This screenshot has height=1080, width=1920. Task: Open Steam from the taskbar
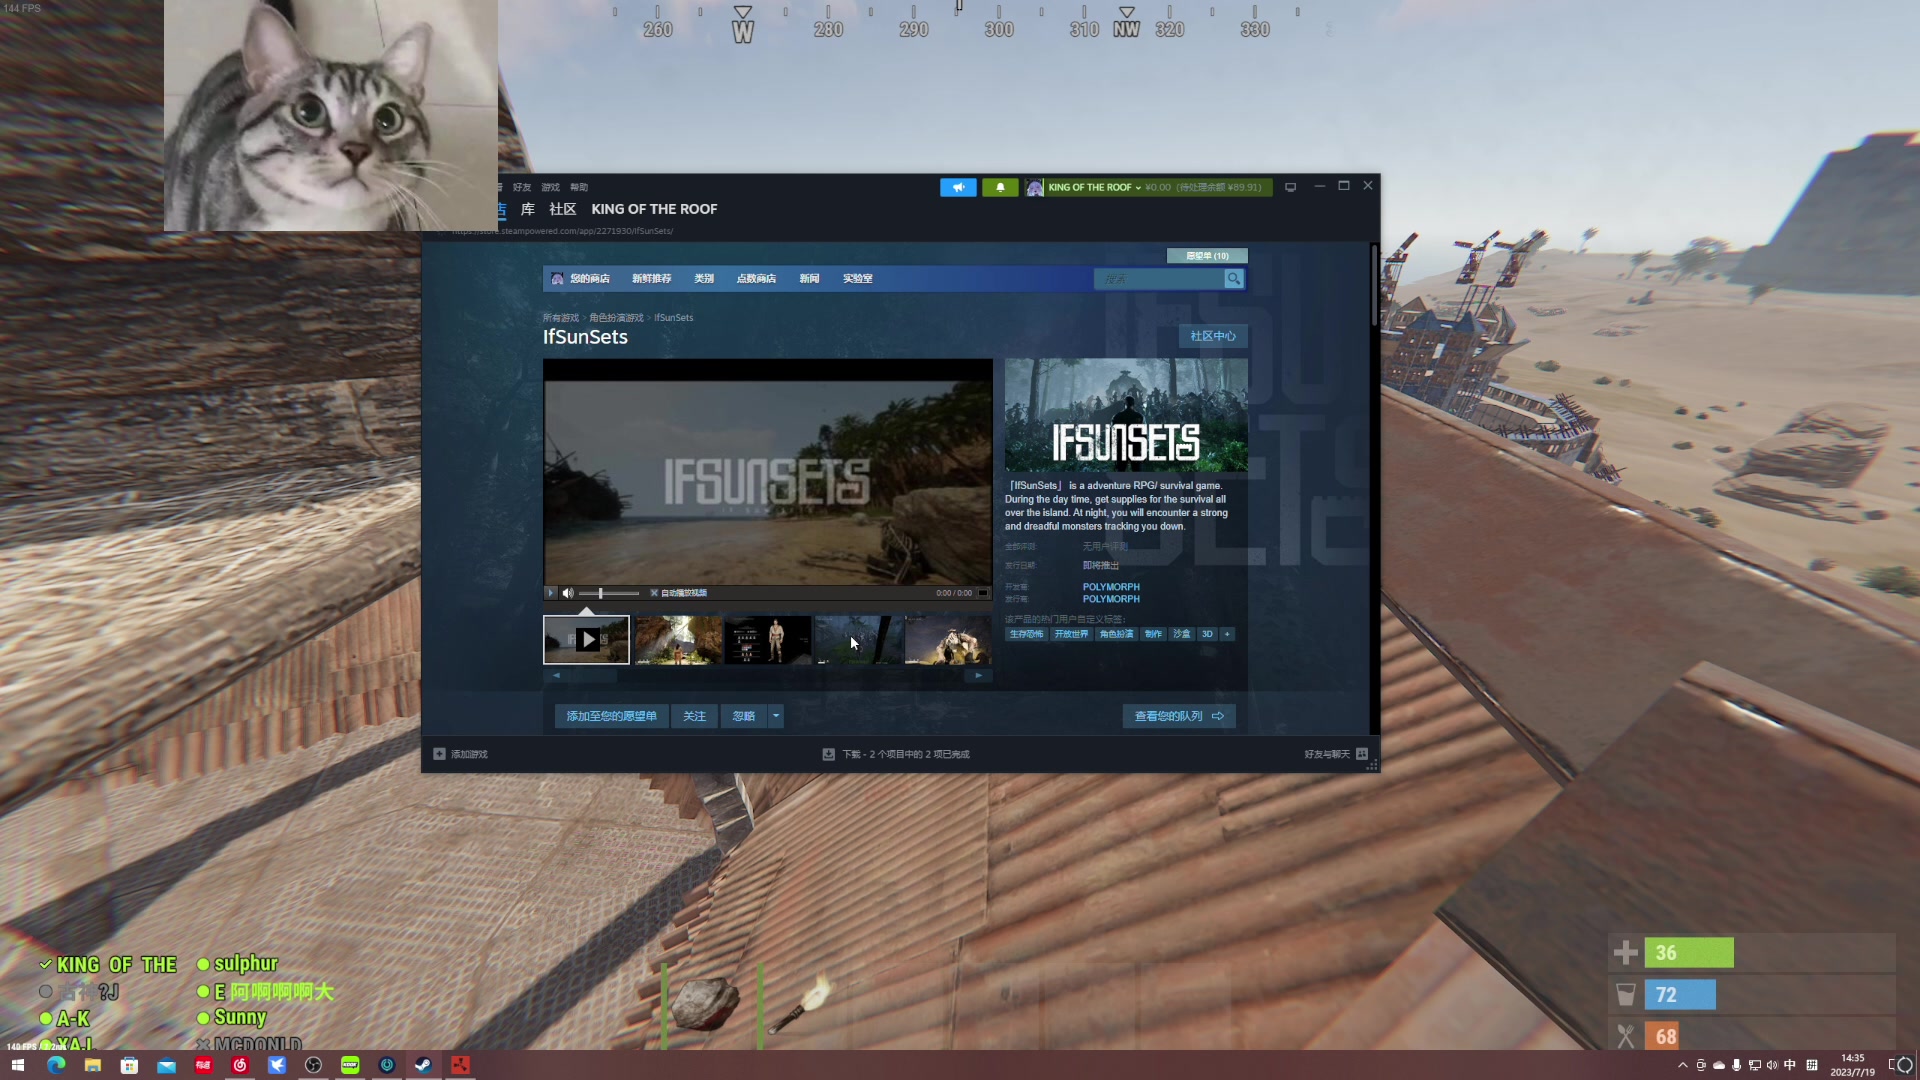423,1065
